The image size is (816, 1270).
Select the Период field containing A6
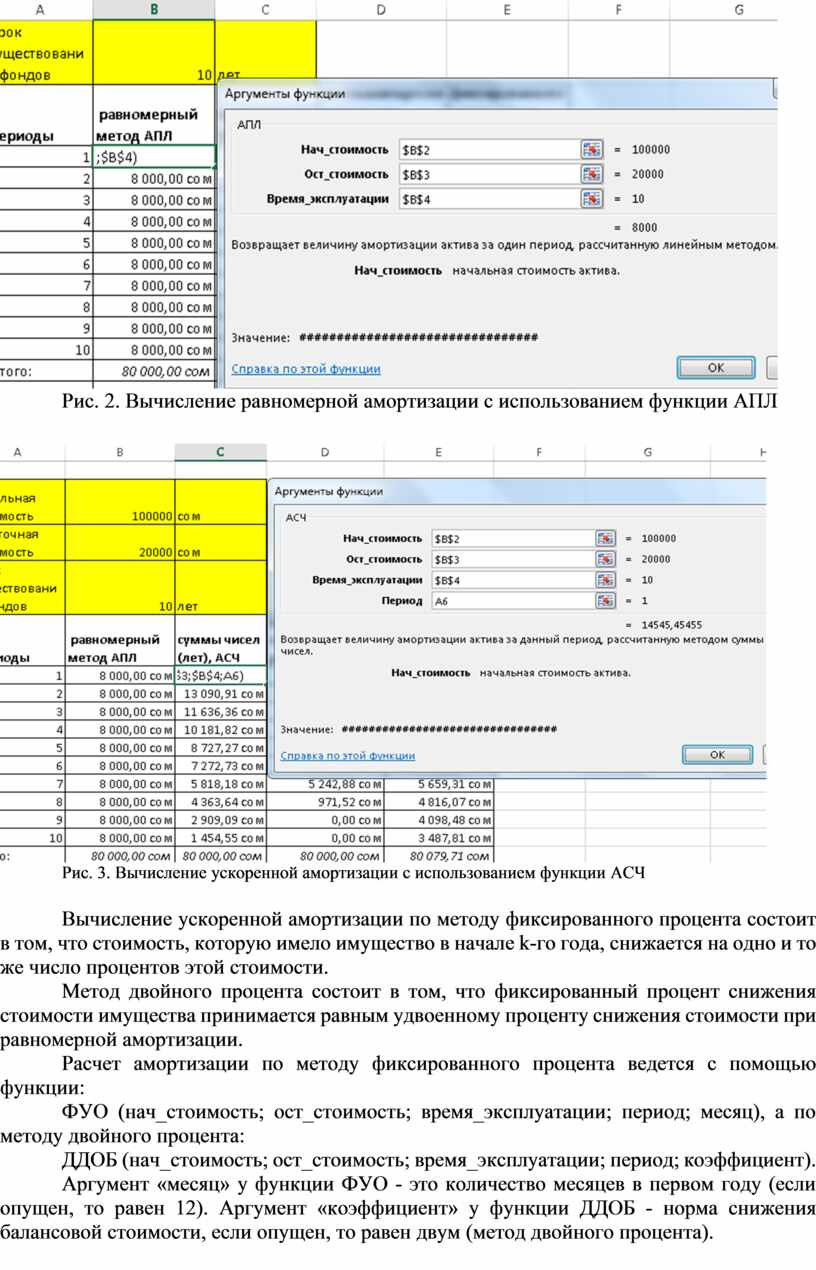click(512, 601)
